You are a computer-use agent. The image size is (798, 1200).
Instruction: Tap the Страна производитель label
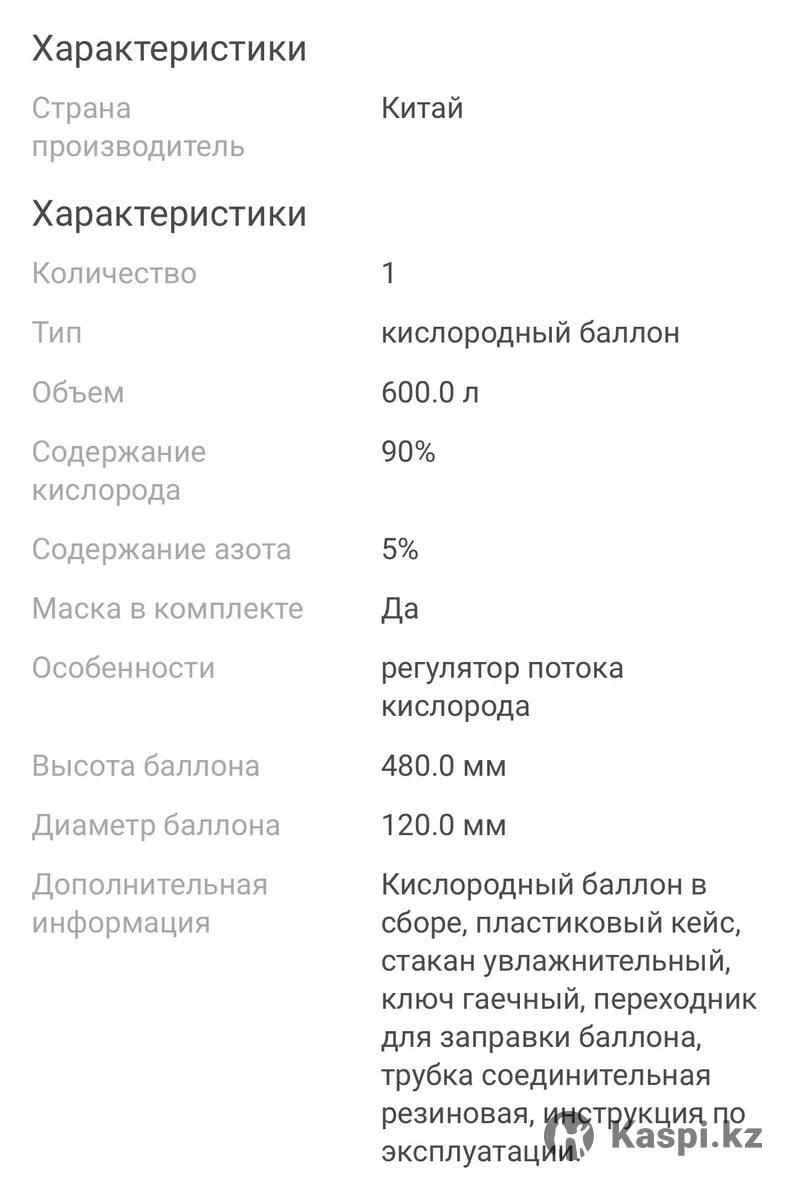[x=138, y=127]
